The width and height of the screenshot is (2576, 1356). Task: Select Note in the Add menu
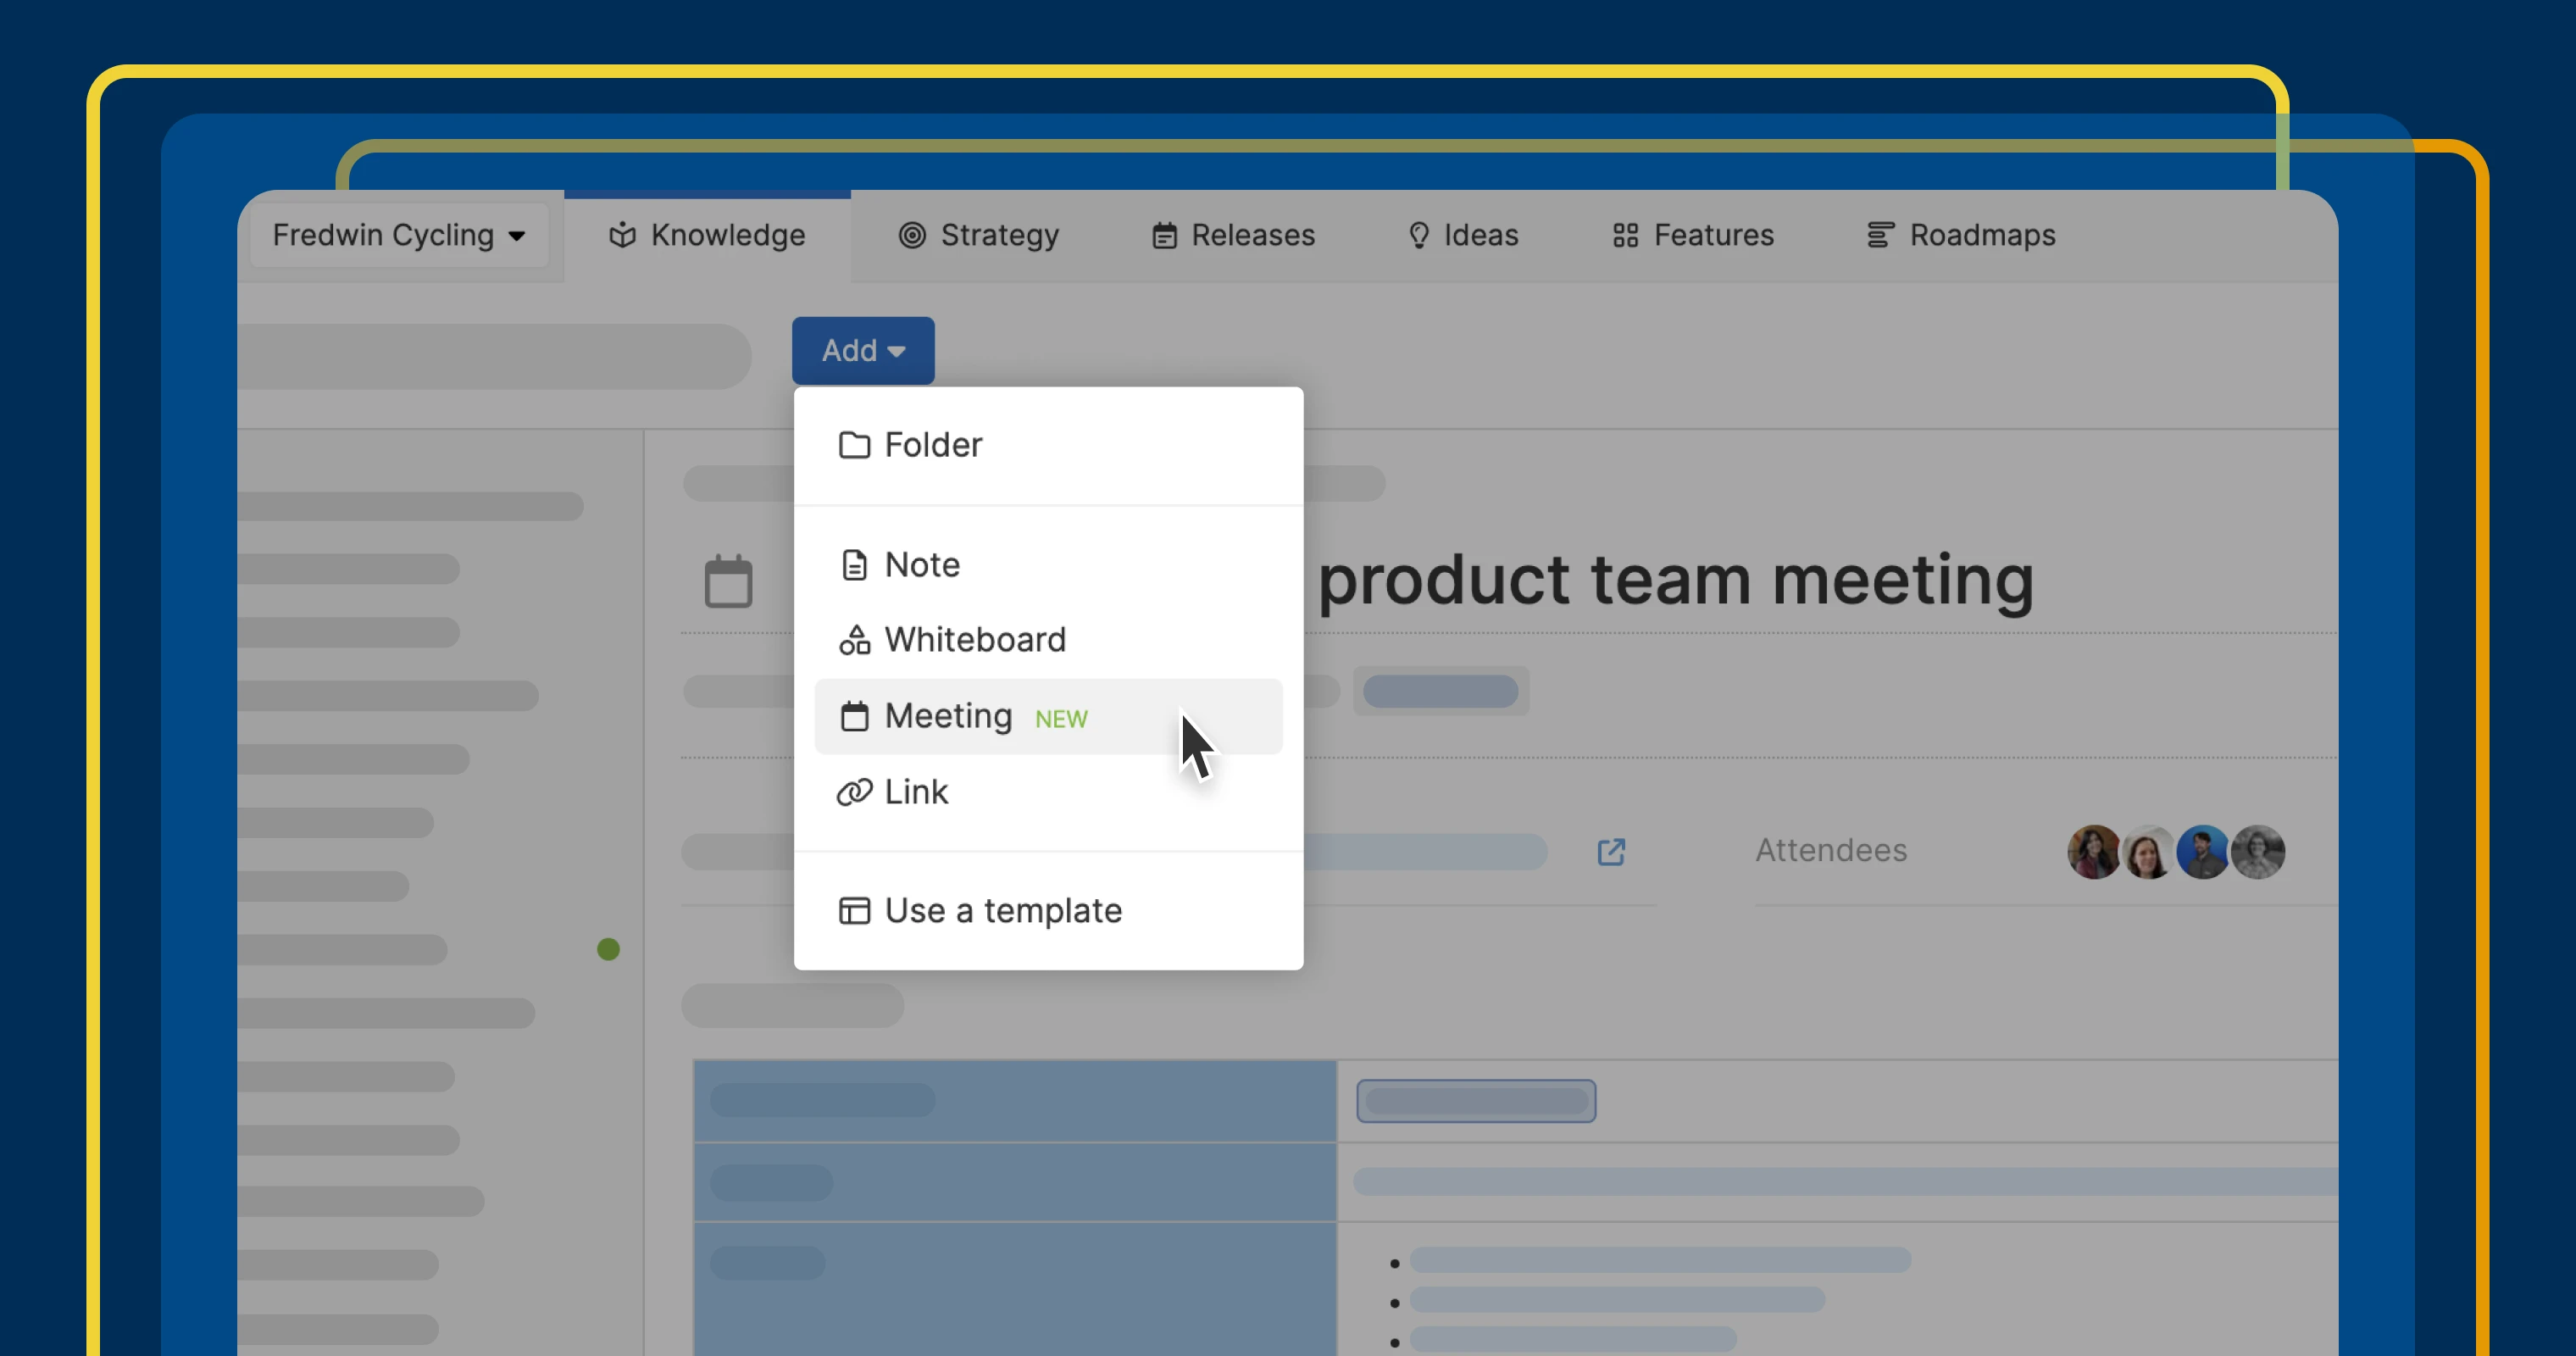pyautogui.click(x=921, y=565)
